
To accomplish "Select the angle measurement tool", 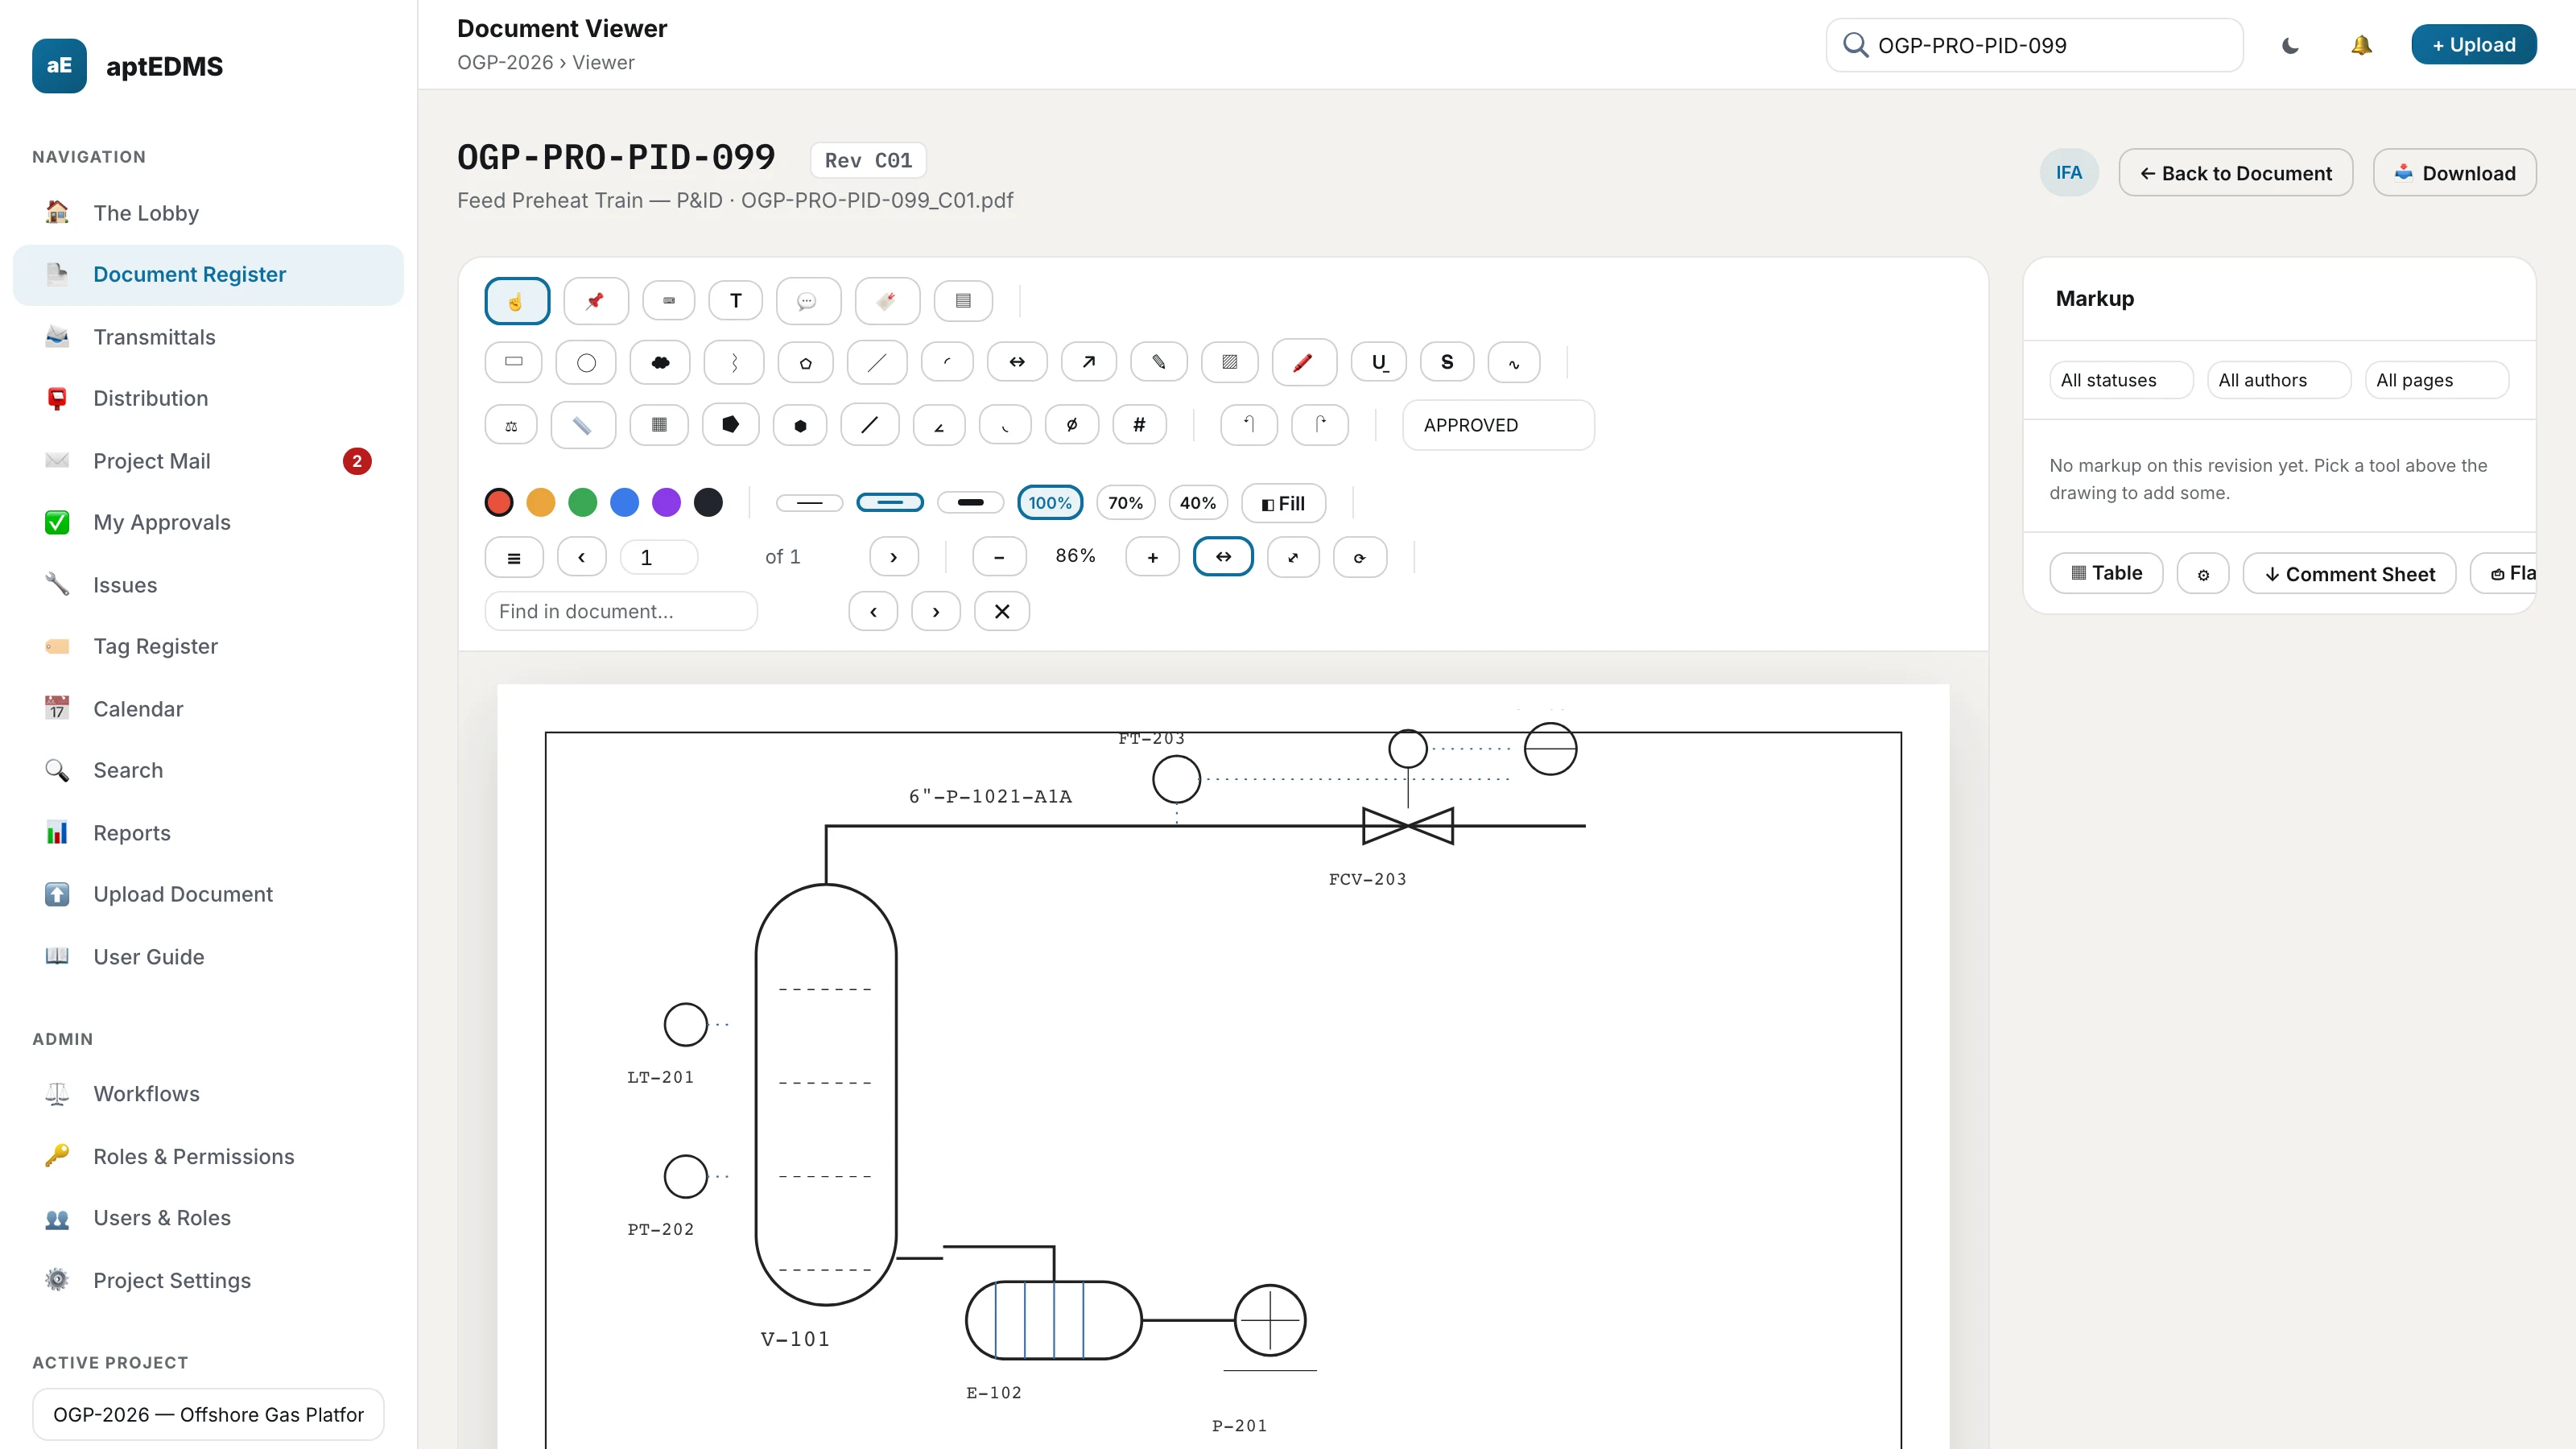I will coord(939,425).
